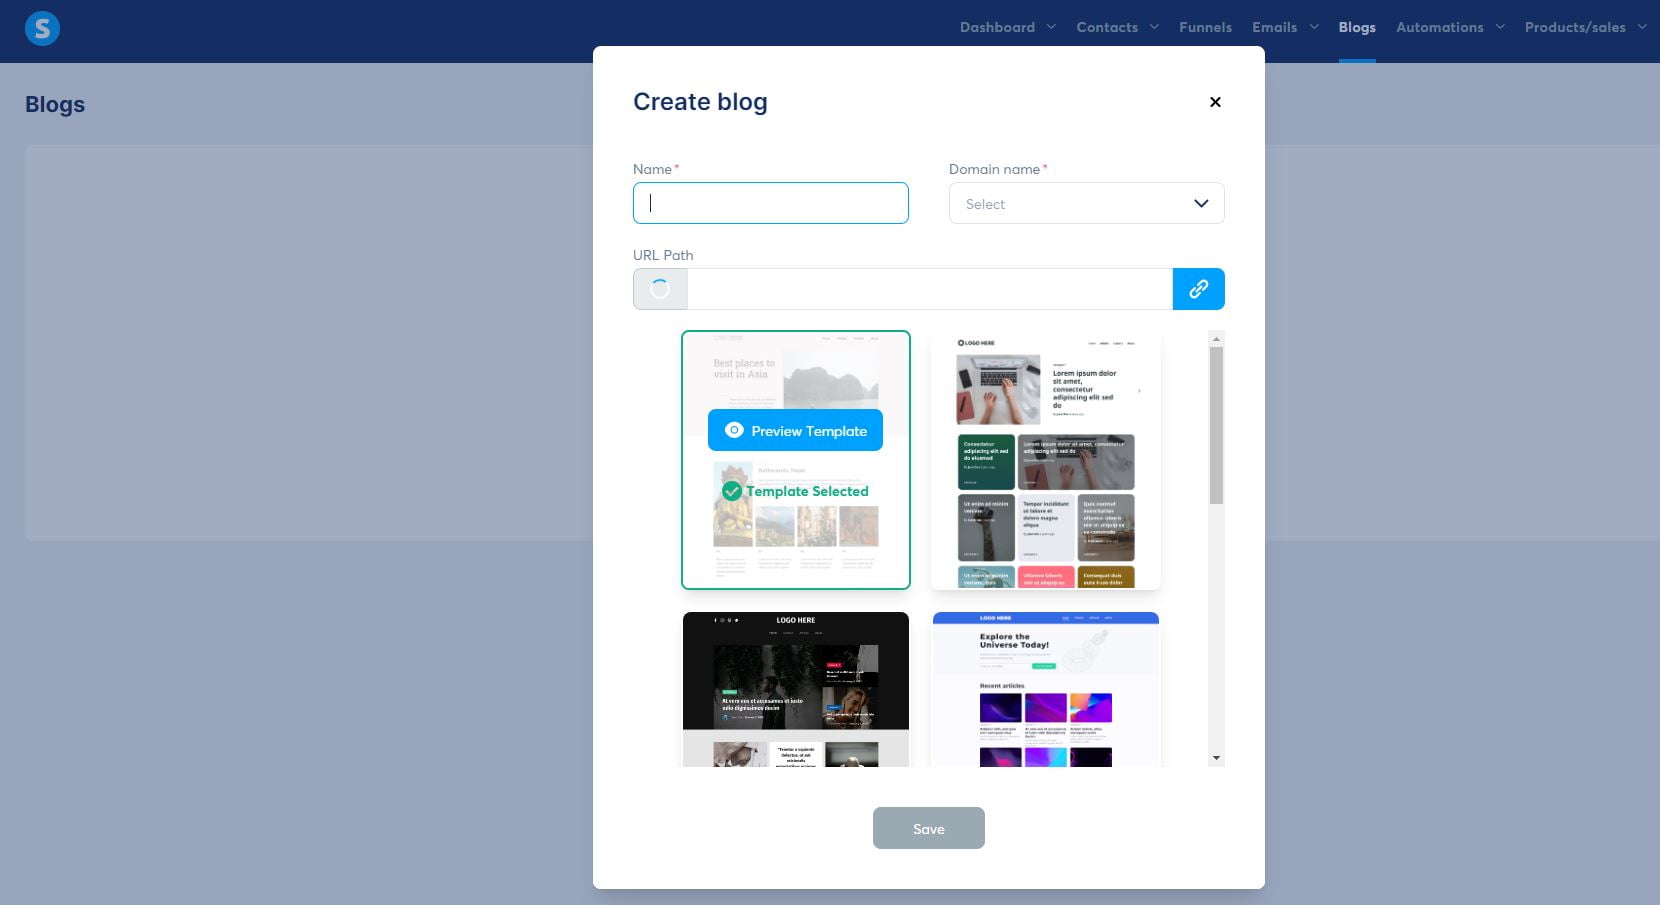Select the Explore the Universe Today template
The height and width of the screenshot is (905, 1660).
coord(1045,688)
